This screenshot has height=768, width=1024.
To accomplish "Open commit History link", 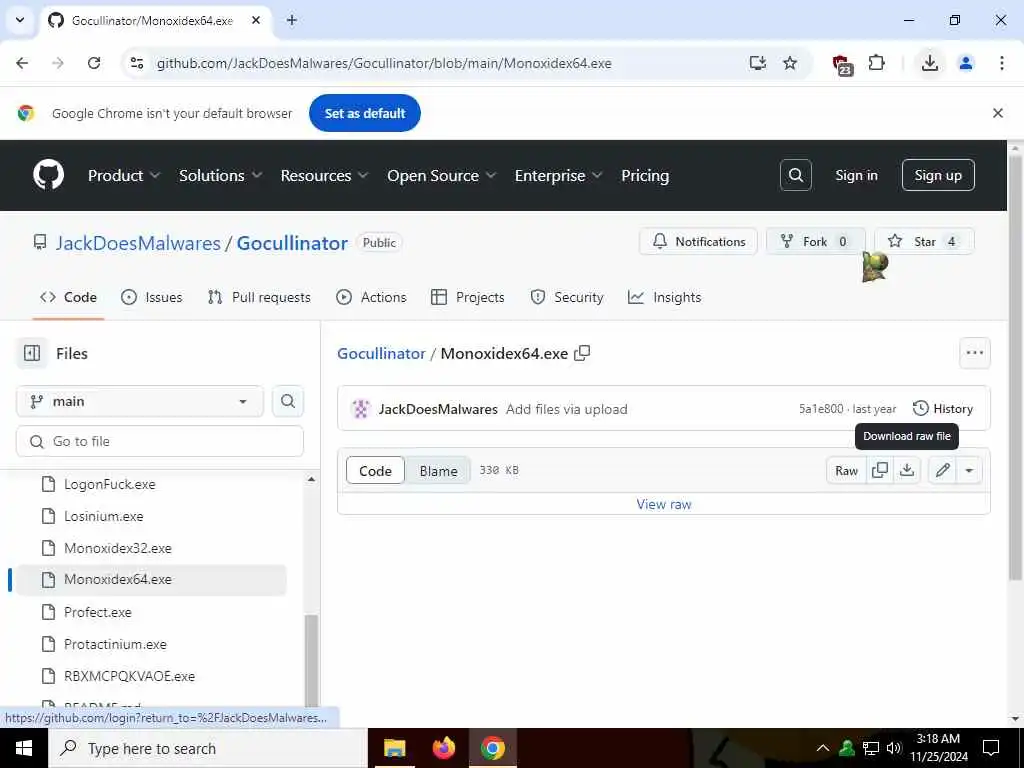I will coord(943,409).
